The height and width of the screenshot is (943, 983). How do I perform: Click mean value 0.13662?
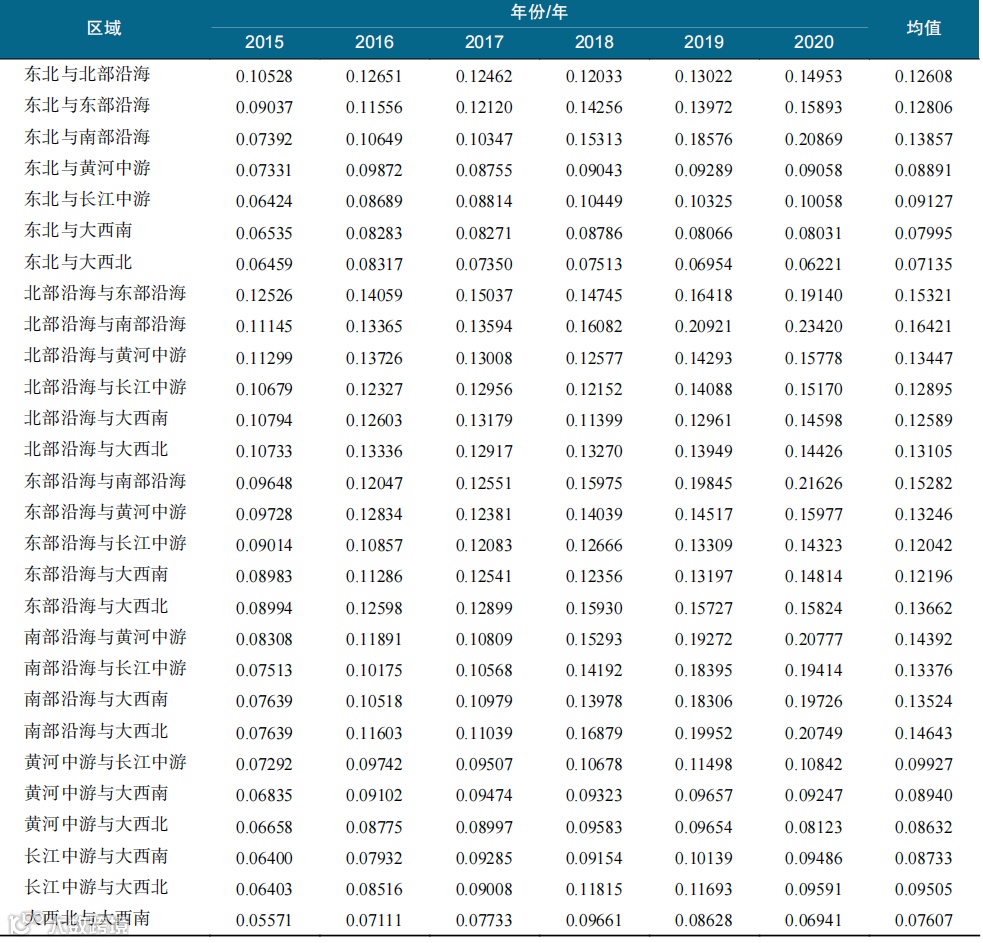click(x=924, y=608)
